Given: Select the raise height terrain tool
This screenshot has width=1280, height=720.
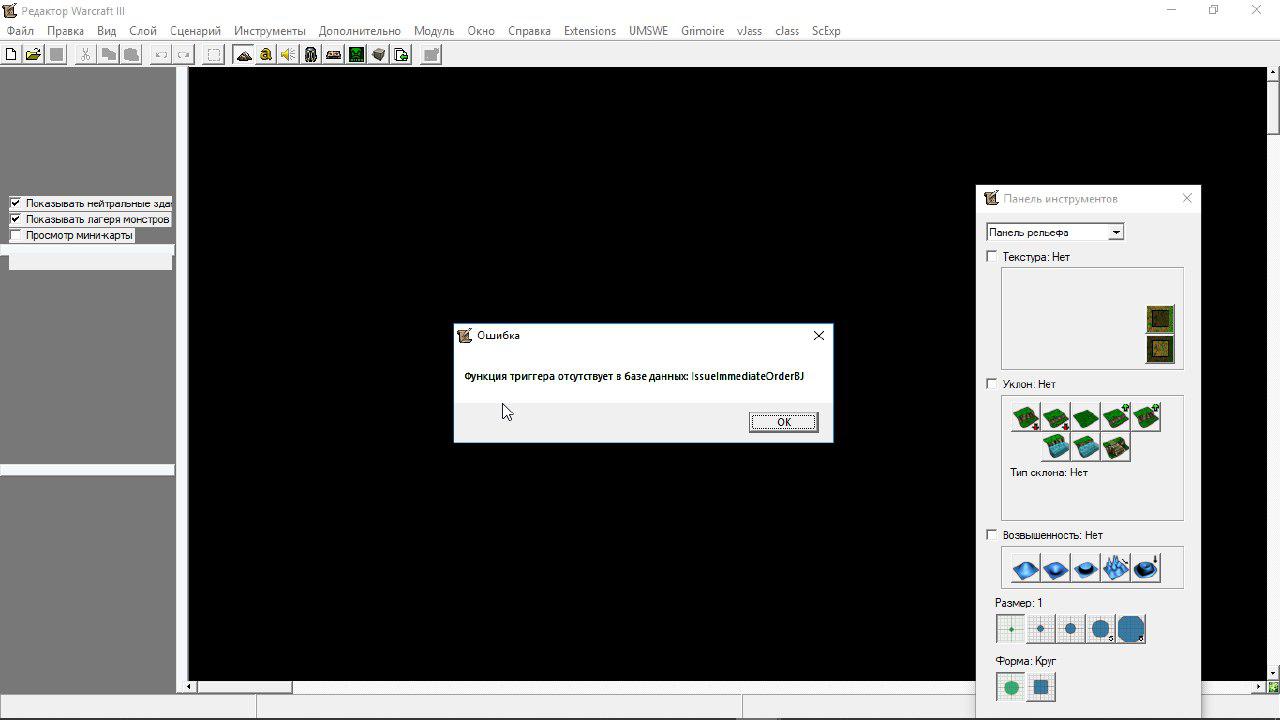Looking at the screenshot, I should tap(1026, 569).
